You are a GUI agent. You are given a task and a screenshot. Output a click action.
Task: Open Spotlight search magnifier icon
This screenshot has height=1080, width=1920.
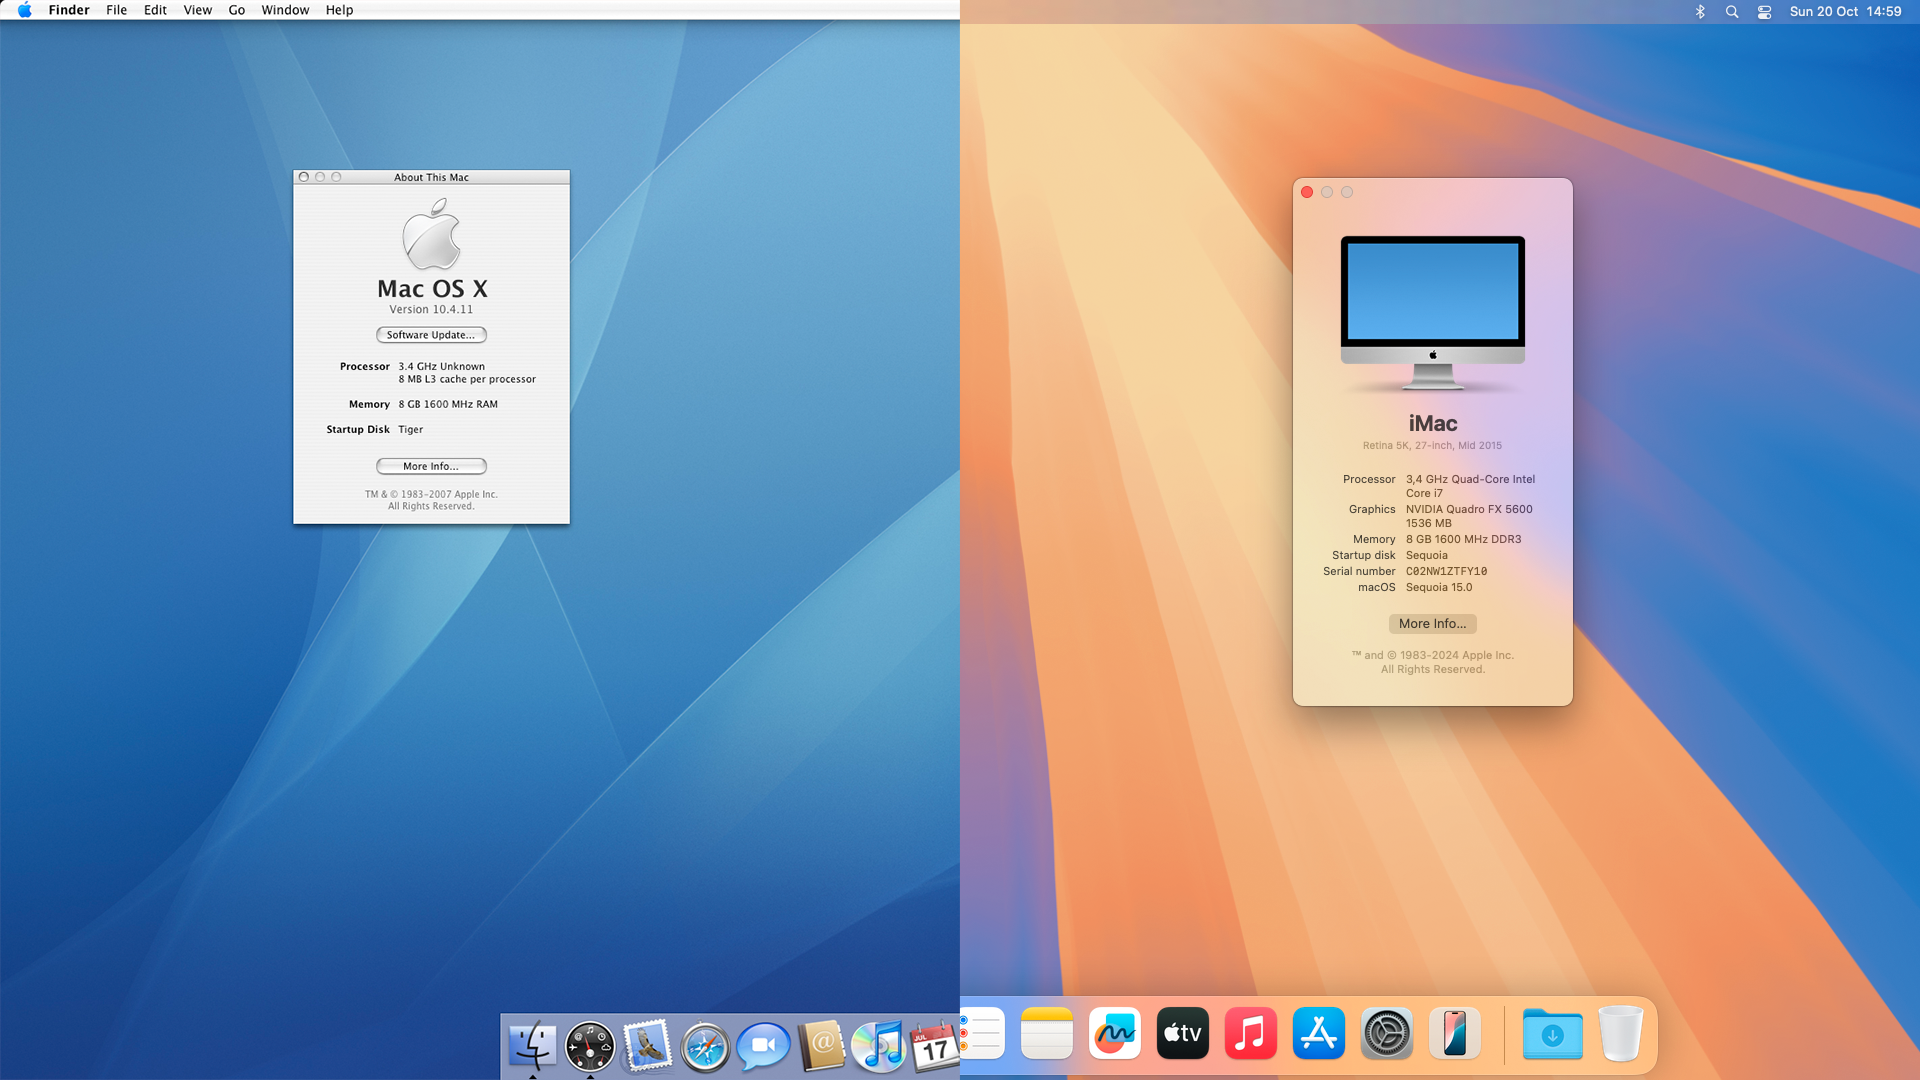1732,12
